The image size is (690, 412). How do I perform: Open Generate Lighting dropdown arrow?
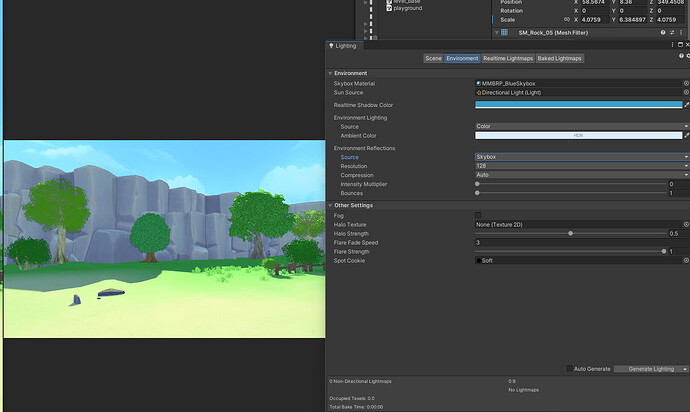[x=685, y=369]
